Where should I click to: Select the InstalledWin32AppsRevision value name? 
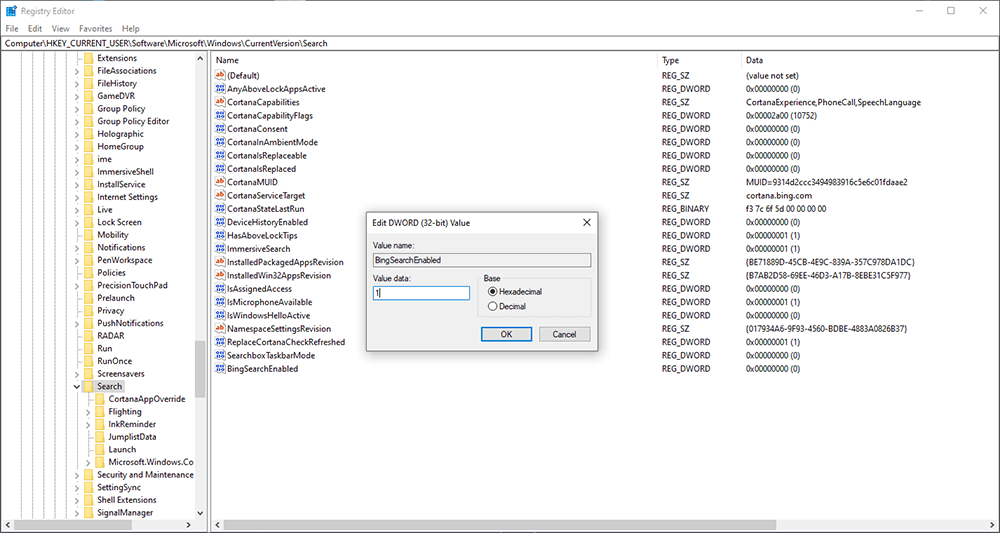tap(279, 275)
